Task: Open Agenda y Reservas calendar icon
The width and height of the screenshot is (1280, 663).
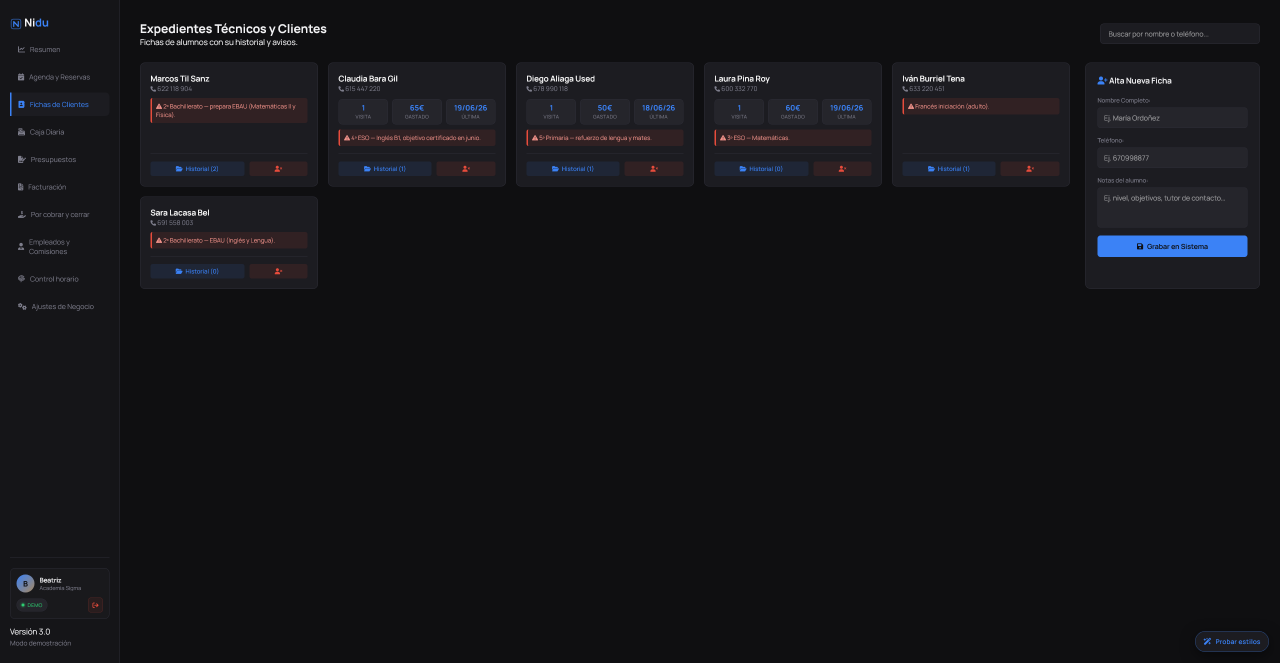Action: pos(21,77)
